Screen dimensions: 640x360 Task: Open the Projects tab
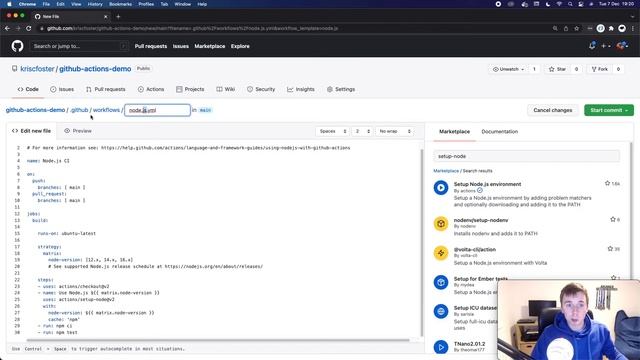pyautogui.click(x=190, y=89)
